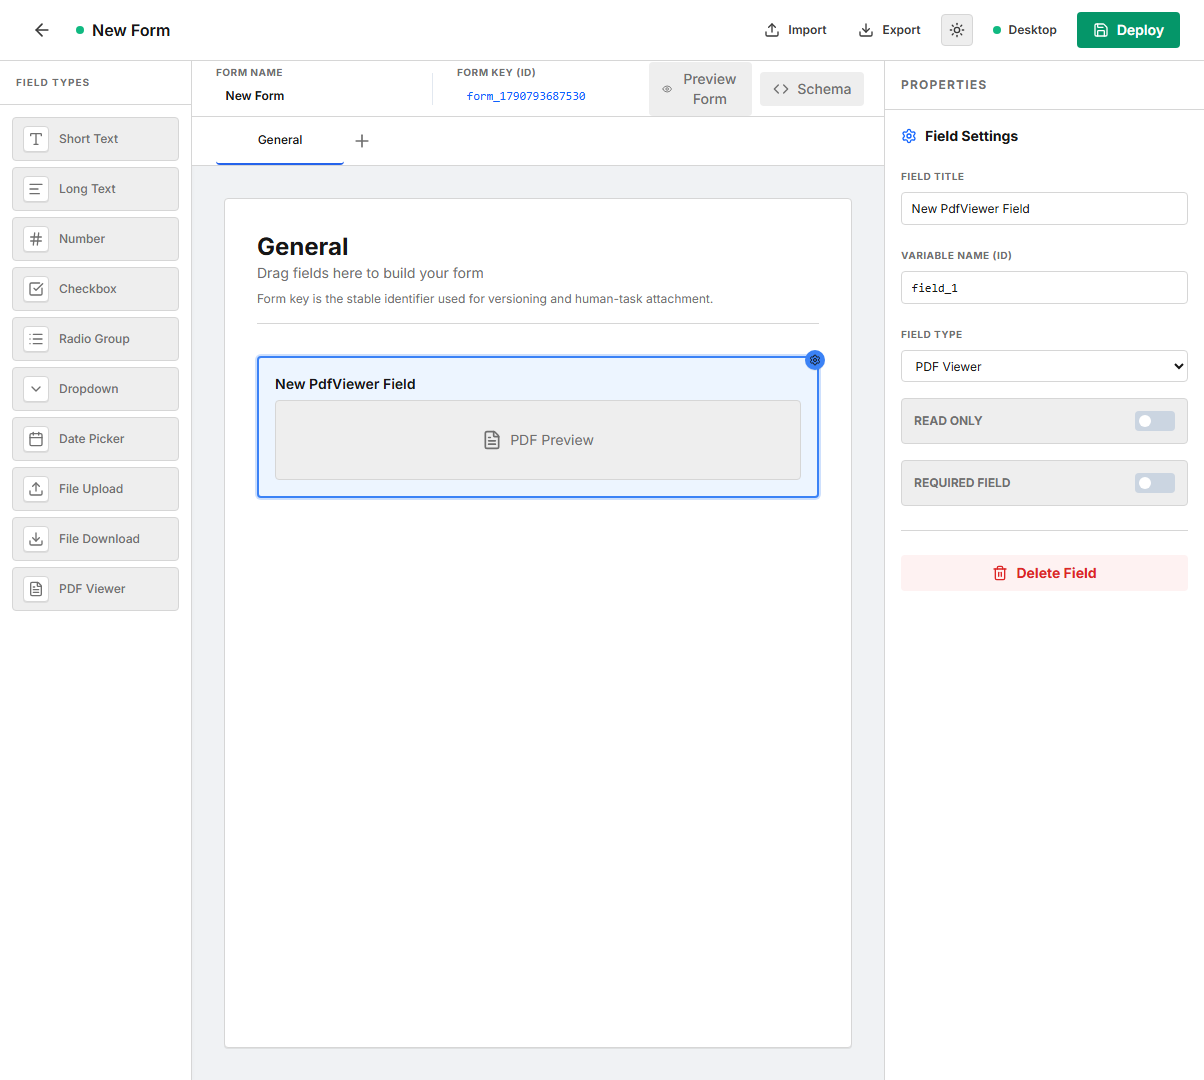Click the File Download icon
1204x1080 pixels.
point(36,539)
